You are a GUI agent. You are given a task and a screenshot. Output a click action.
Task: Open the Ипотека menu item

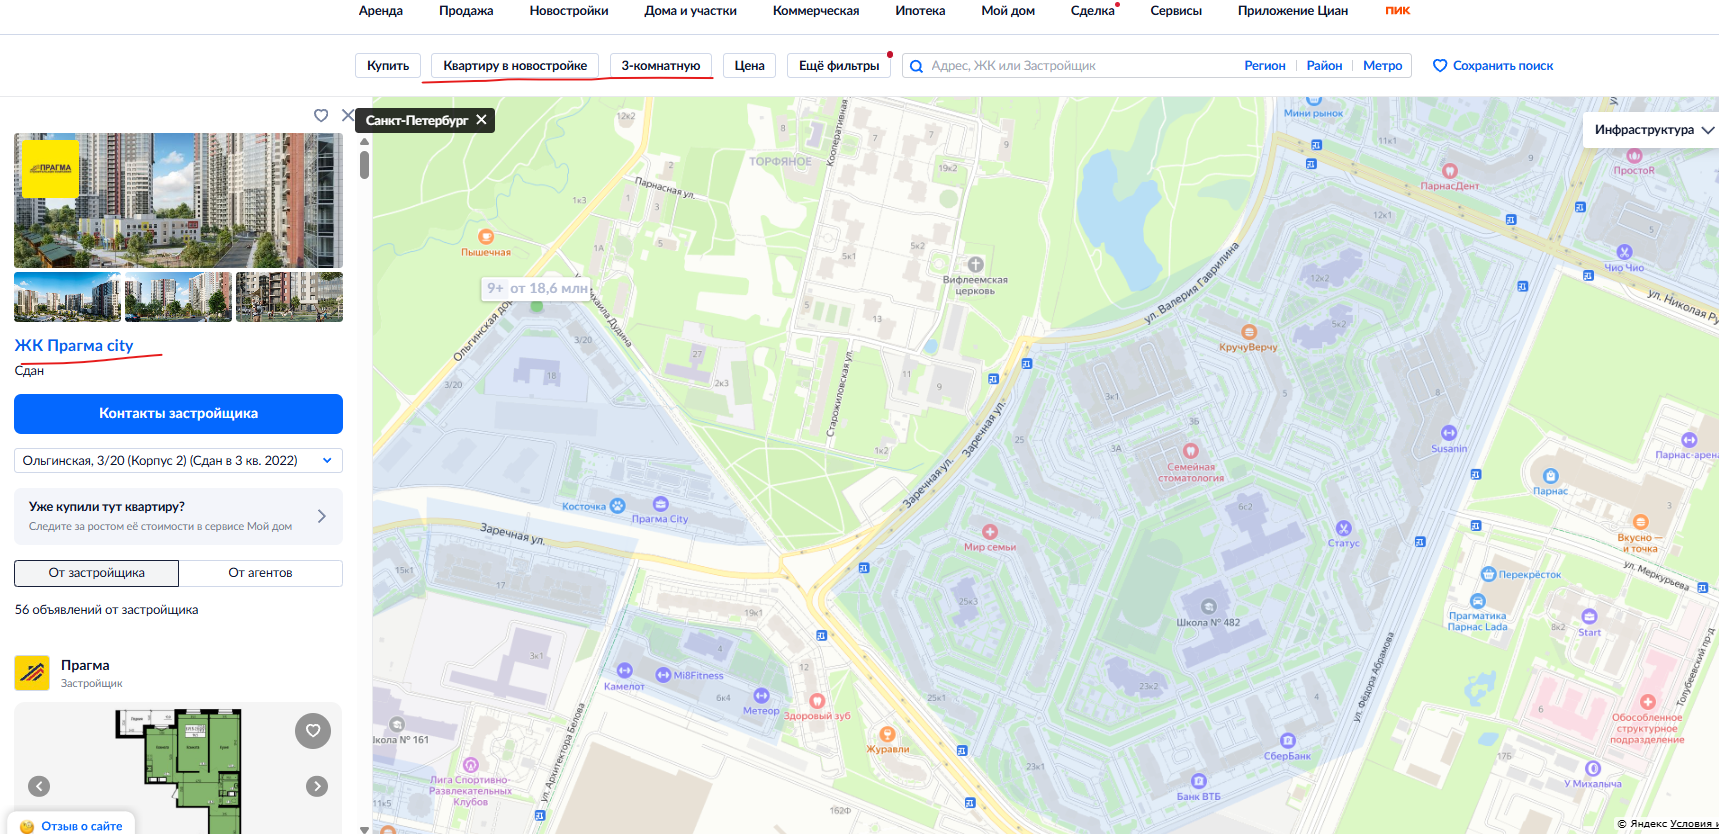[x=920, y=11]
